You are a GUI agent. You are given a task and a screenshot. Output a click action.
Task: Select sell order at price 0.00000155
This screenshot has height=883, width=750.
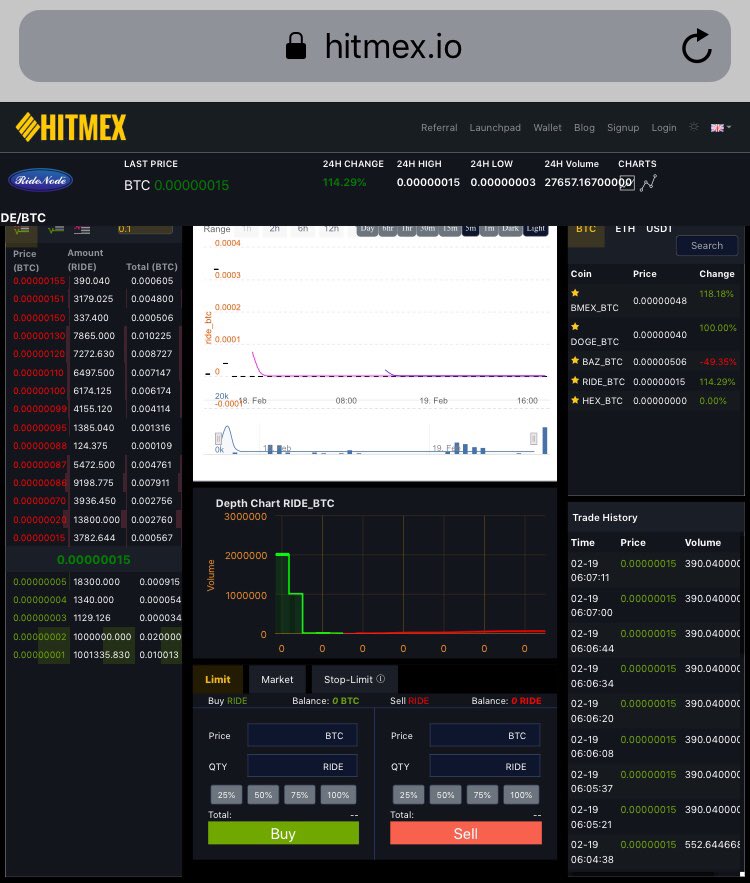[93, 280]
